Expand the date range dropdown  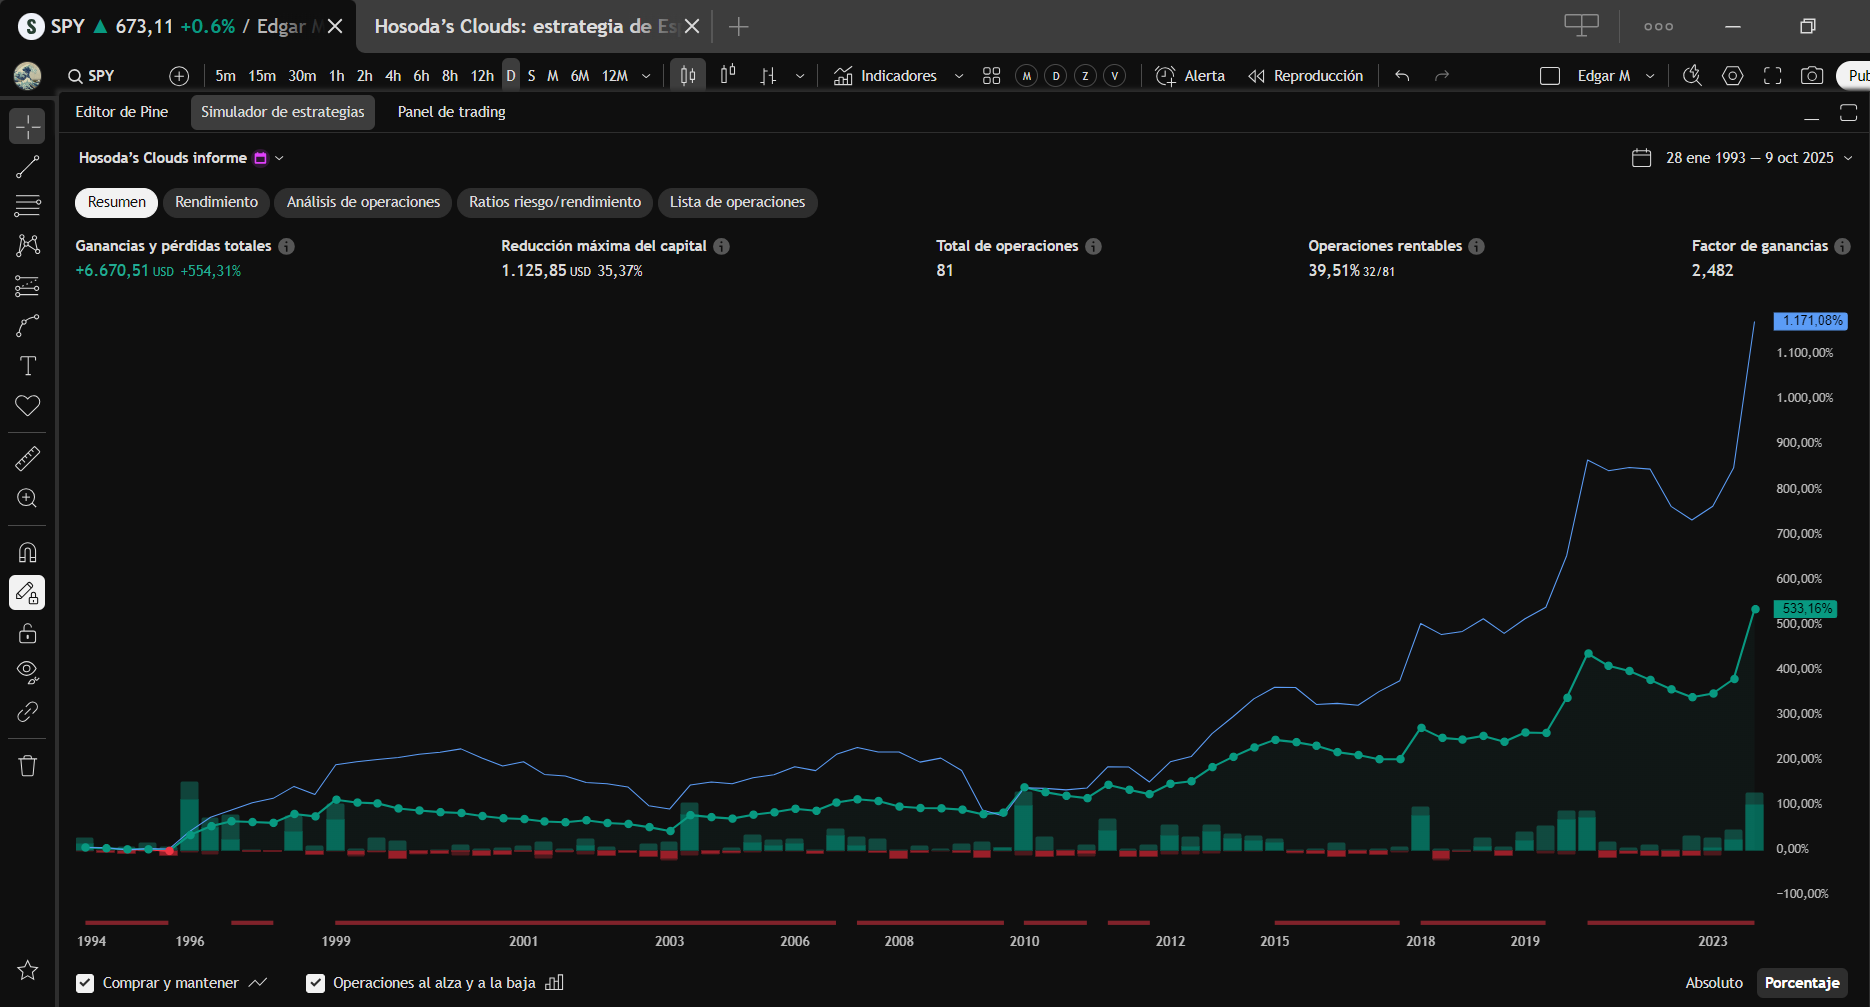[1848, 158]
